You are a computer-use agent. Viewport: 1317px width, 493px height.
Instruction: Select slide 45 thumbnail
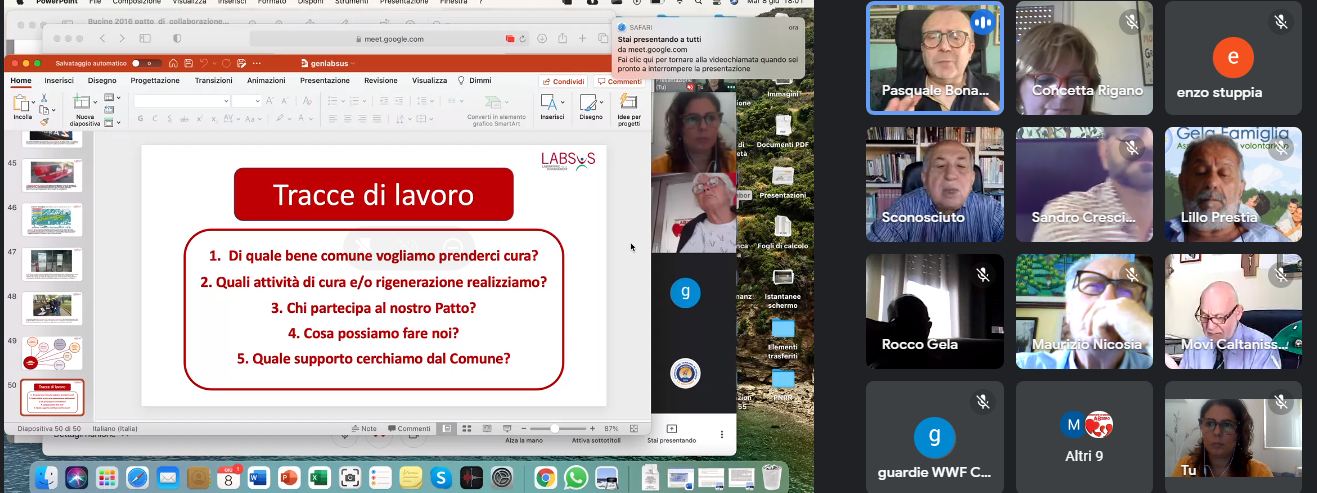51,175
